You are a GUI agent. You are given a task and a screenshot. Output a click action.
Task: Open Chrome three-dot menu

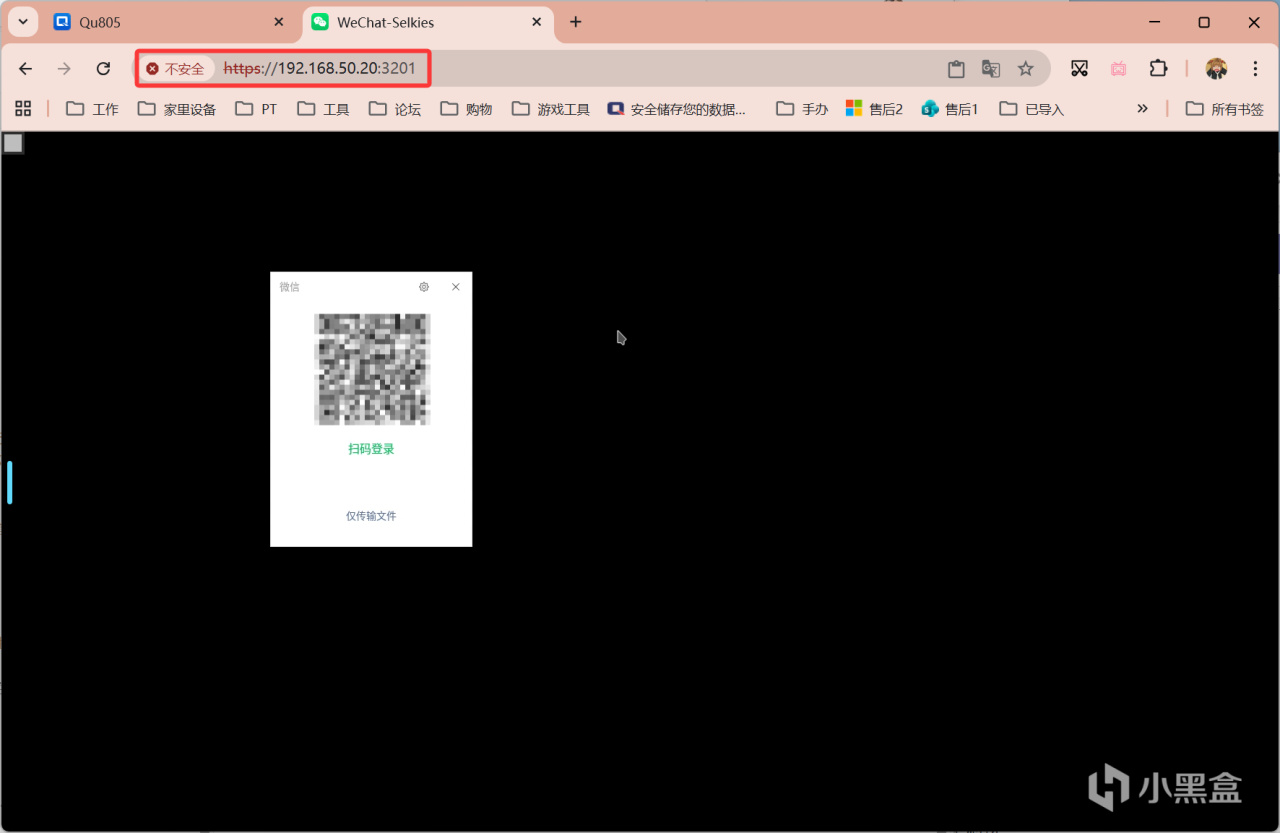[1255, 69]
